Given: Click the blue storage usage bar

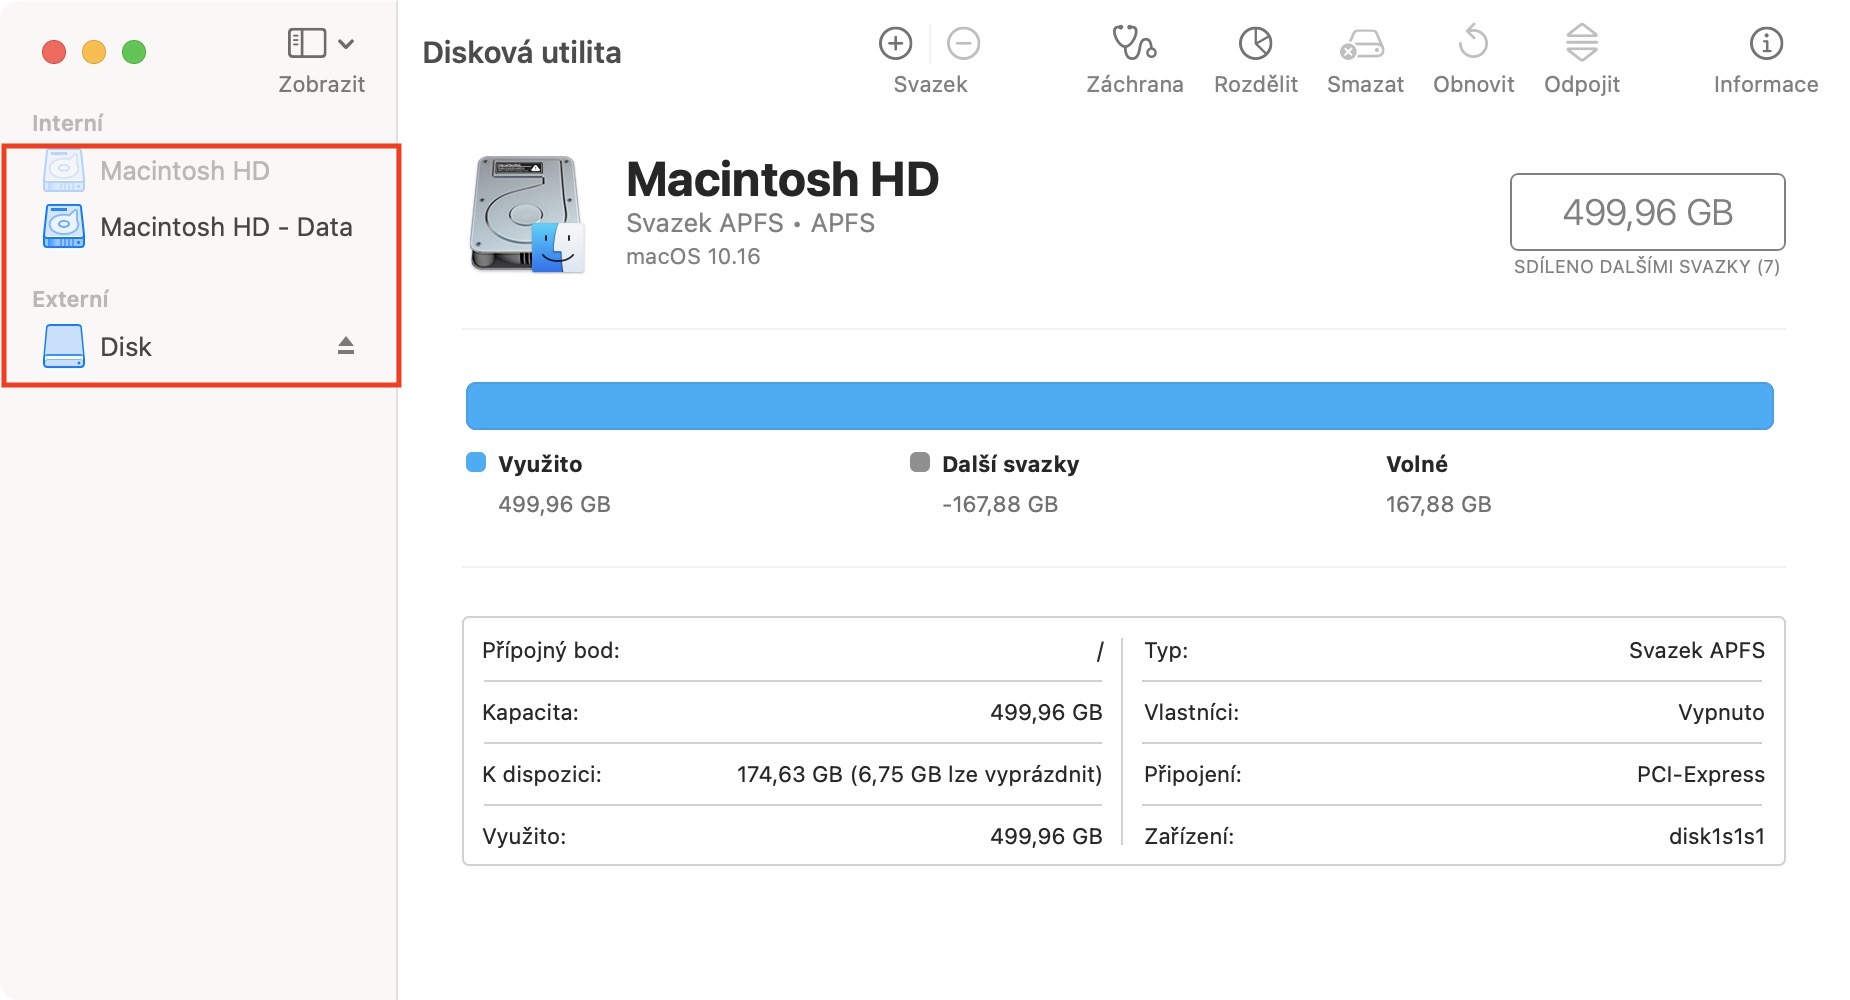Looking at the screenshot, I should [x=1119, y=406].
